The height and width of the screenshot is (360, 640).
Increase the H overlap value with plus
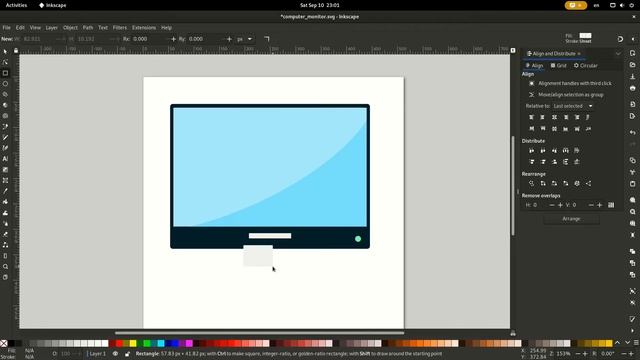point(560,205)
